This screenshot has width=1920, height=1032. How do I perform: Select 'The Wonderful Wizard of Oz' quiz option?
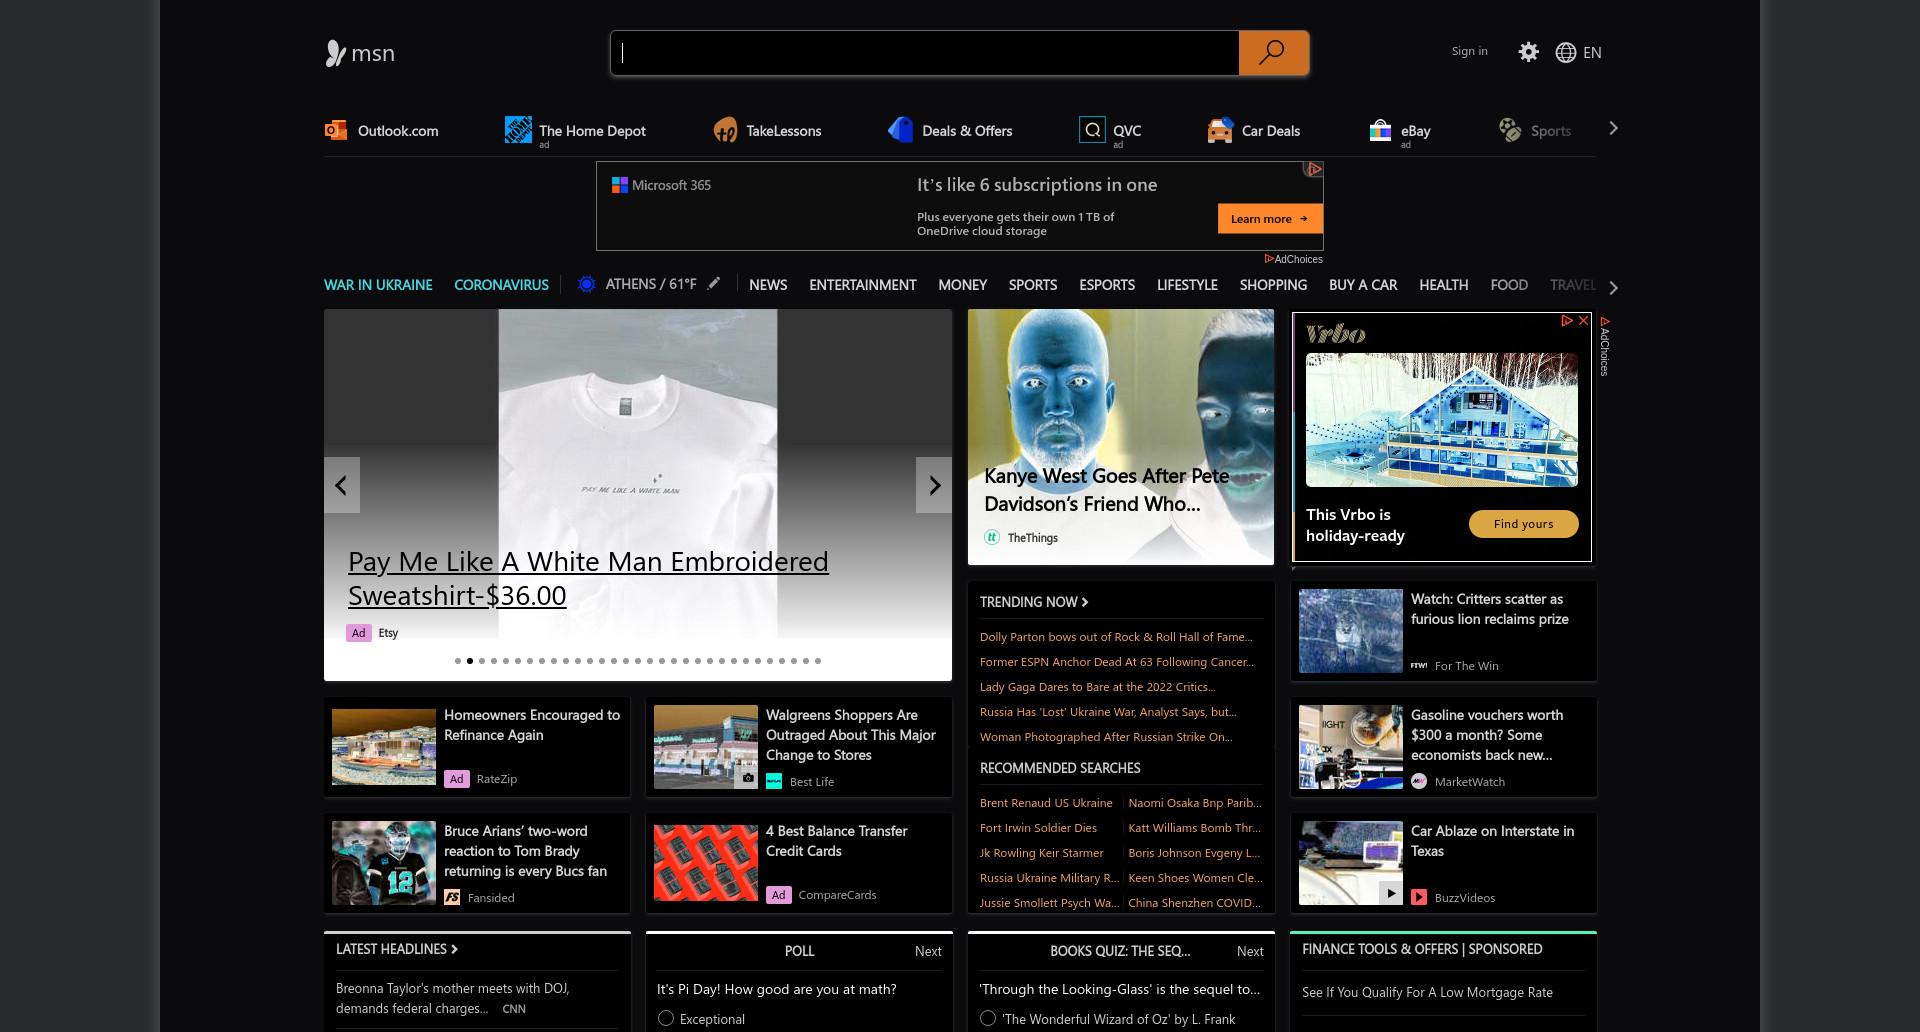pos(988,1018)
